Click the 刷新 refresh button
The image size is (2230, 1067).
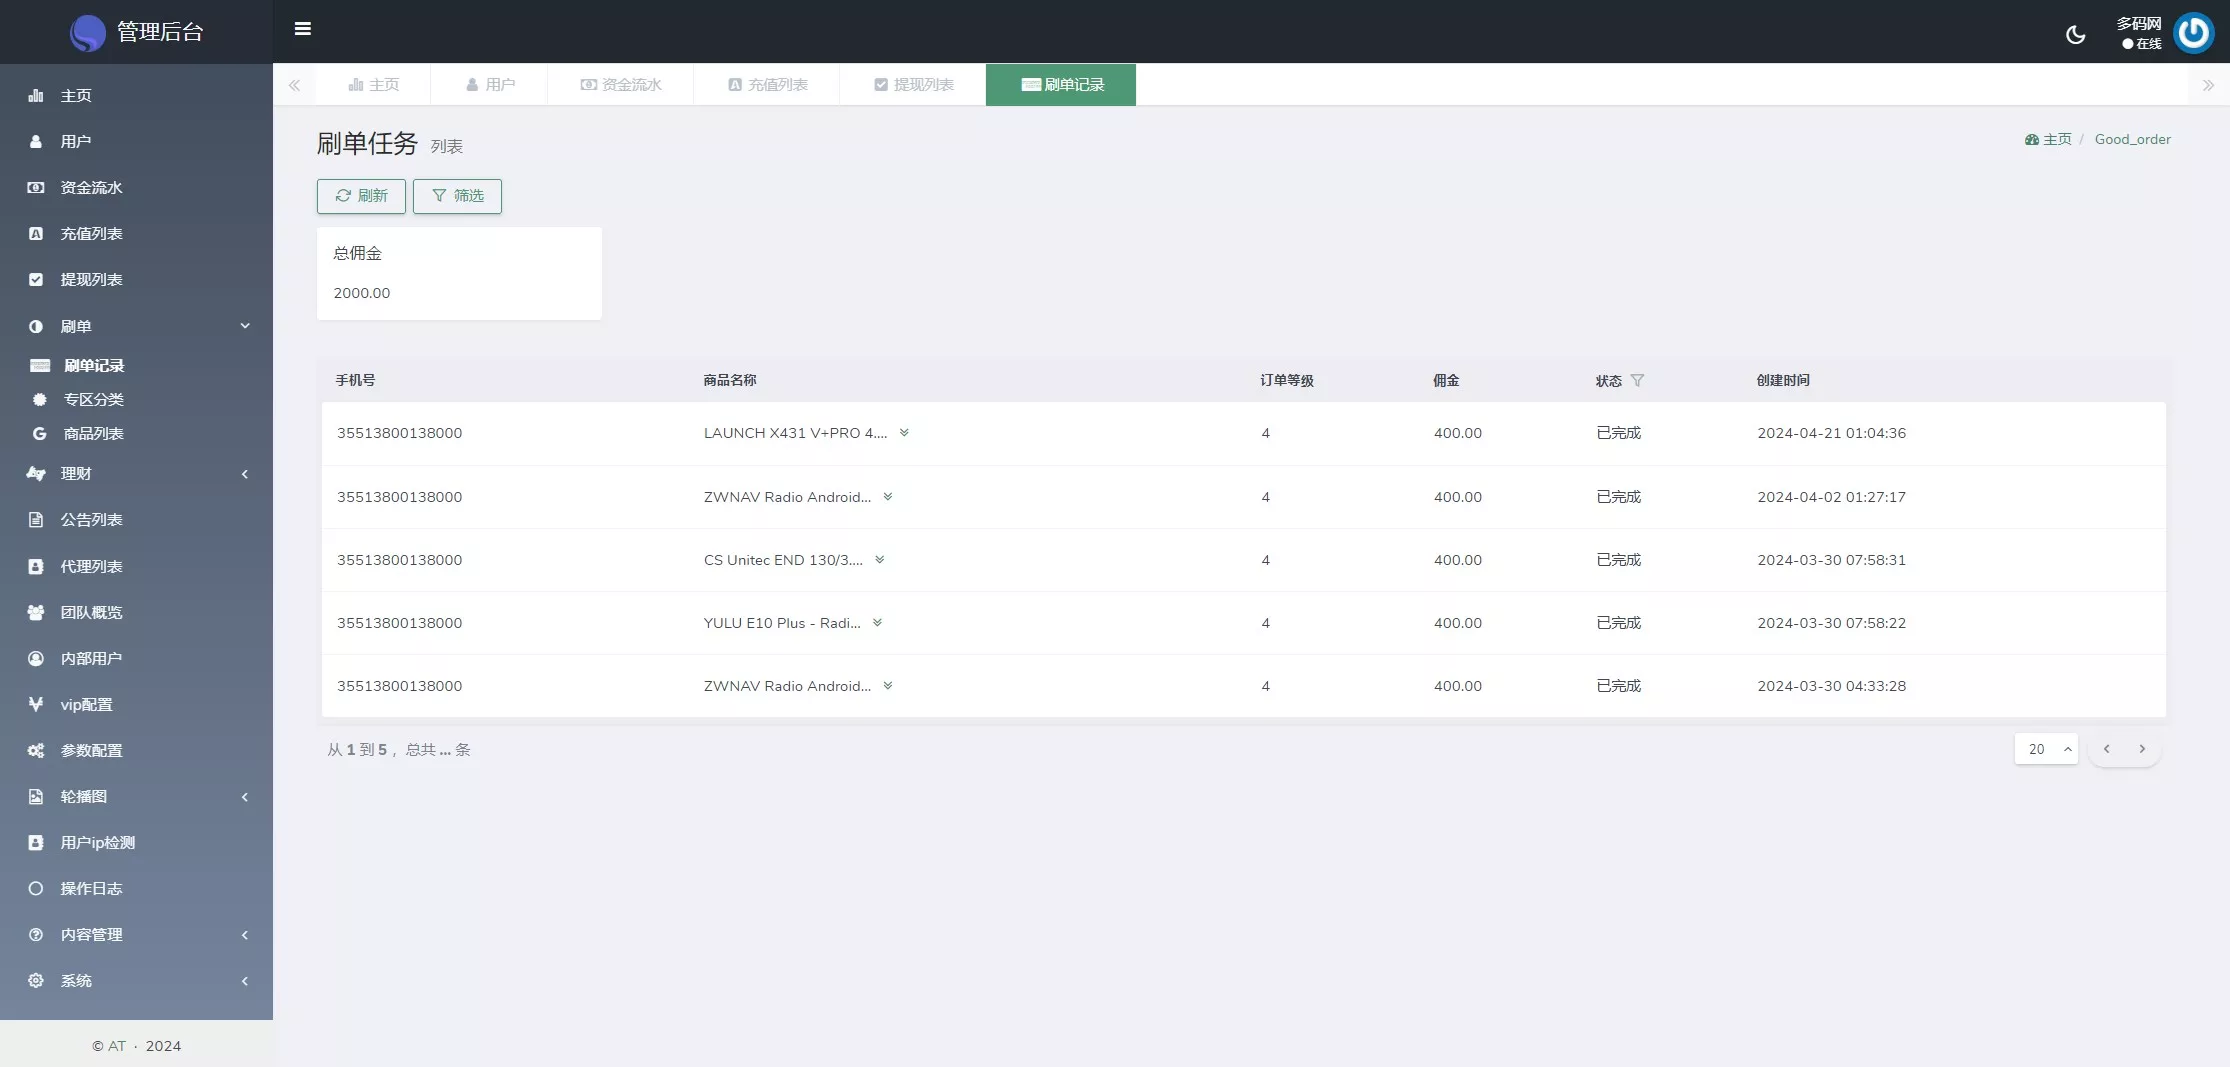point(361,196)
